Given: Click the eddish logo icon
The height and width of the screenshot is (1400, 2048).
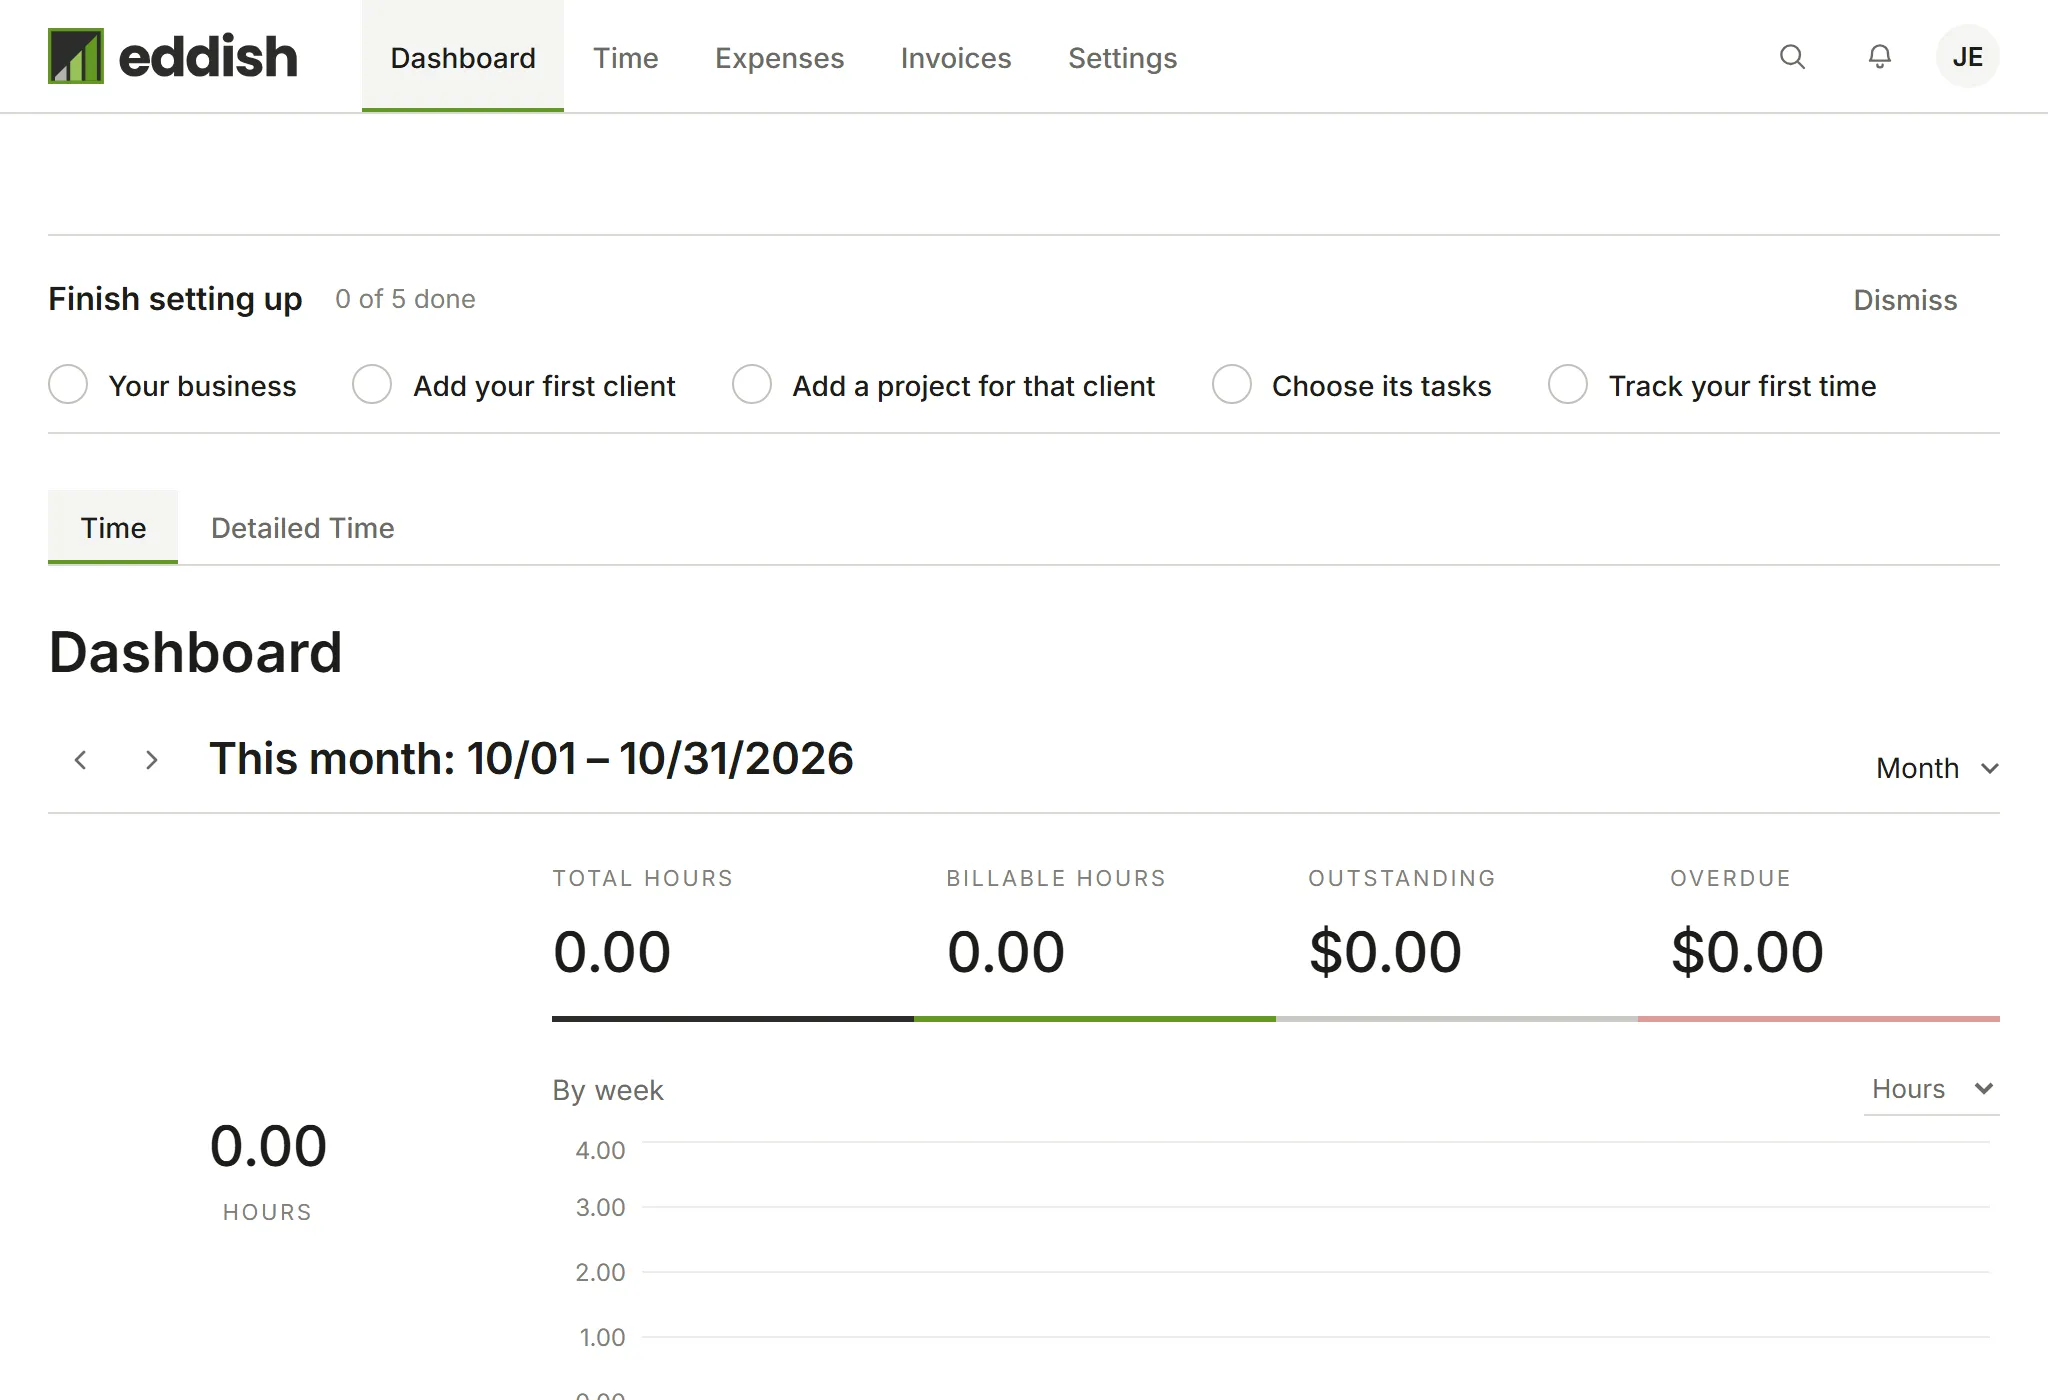Looking at the screenshot, I should pos(76,56).
